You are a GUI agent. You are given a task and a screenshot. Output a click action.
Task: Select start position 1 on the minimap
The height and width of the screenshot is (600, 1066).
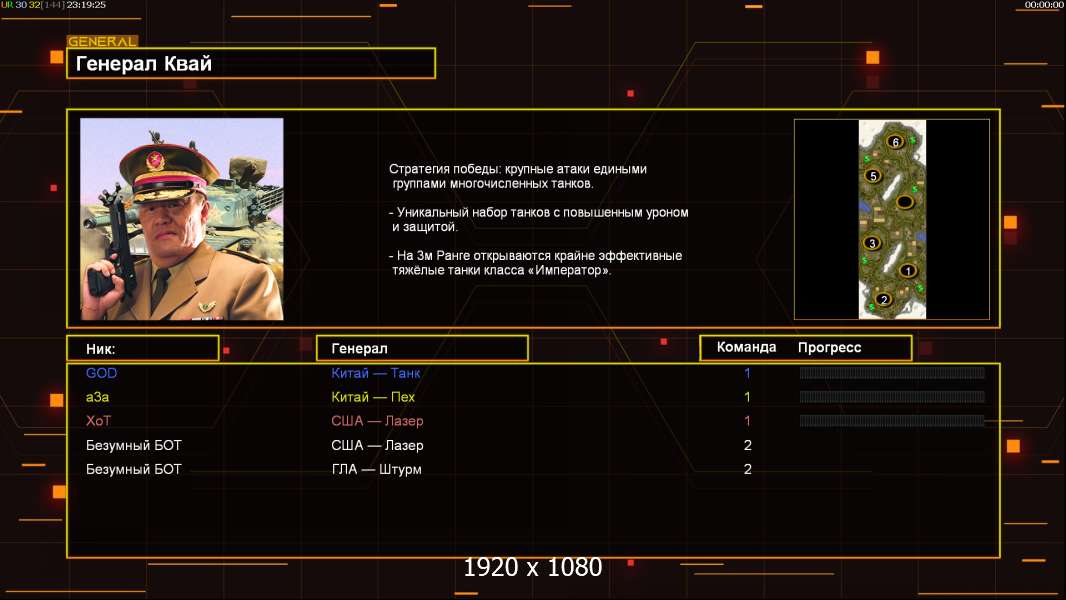tap(908, 270)
